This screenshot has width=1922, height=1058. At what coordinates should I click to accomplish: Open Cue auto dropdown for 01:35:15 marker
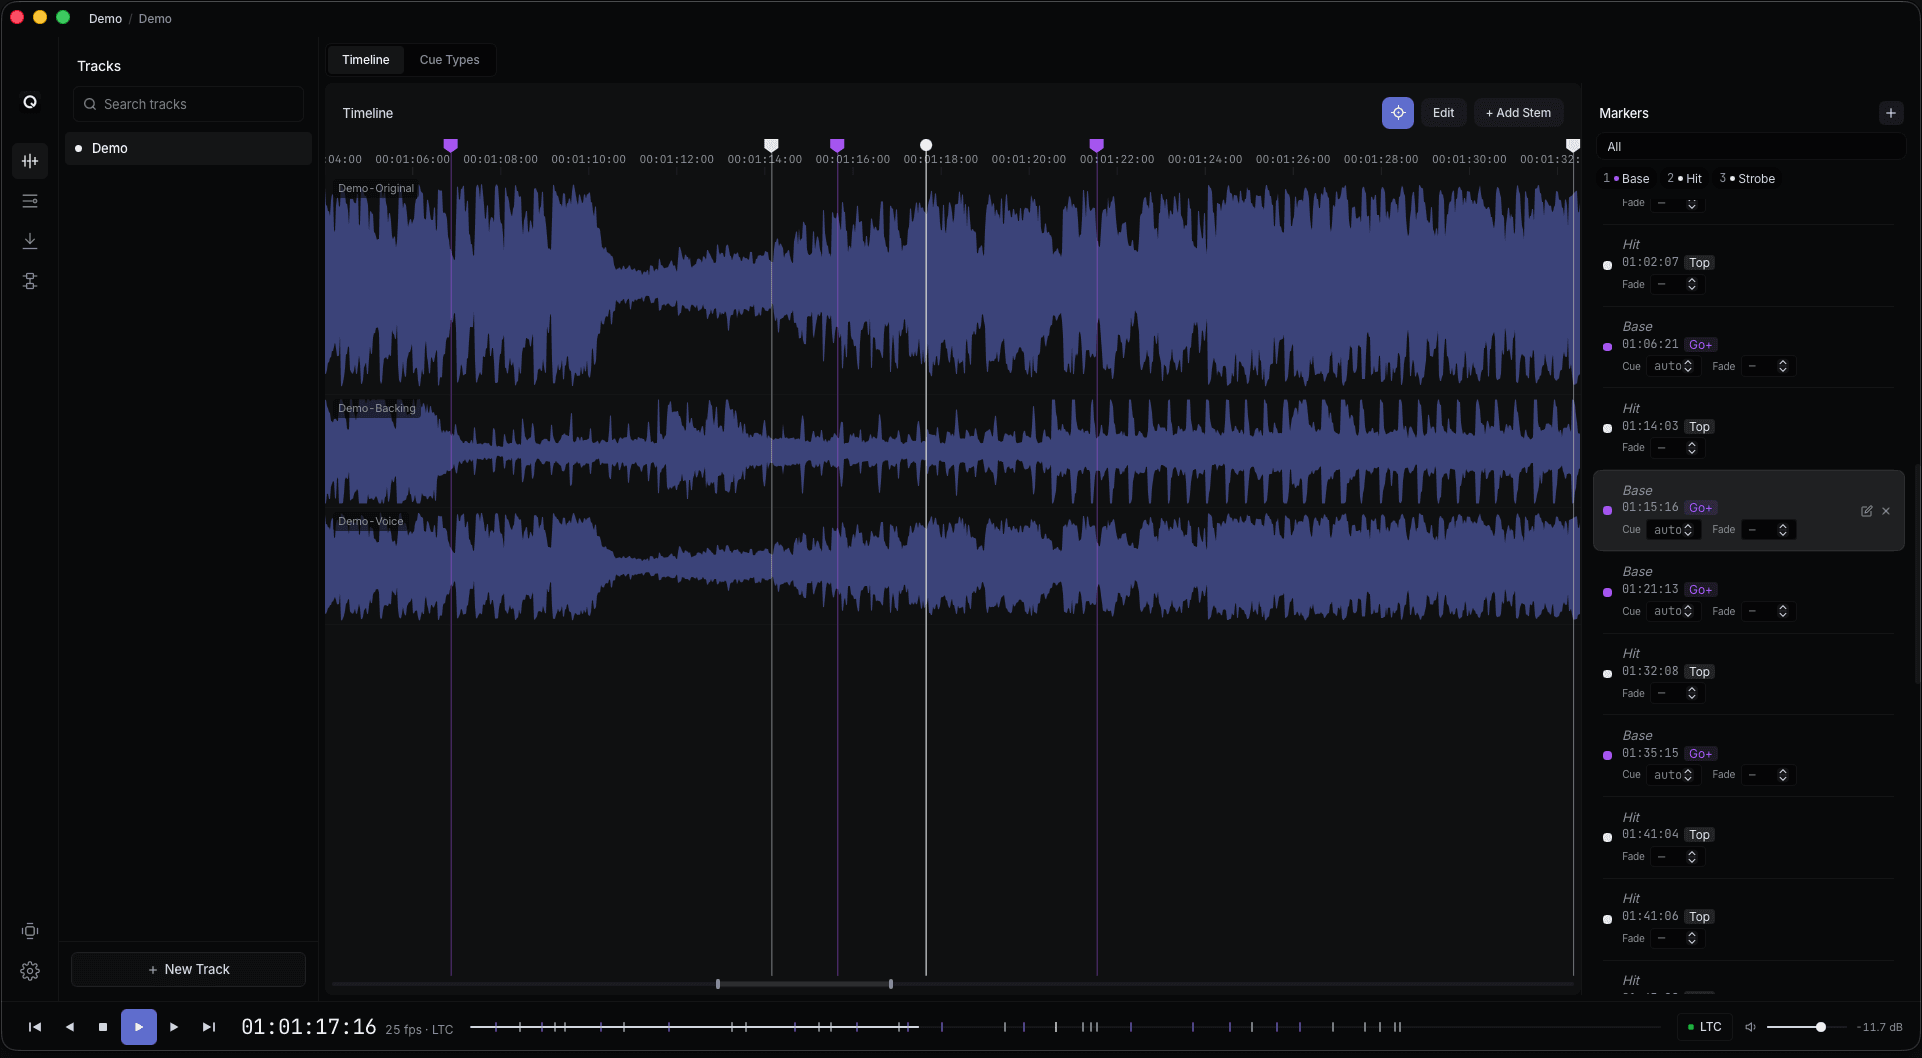click(x=1673, y=775)
